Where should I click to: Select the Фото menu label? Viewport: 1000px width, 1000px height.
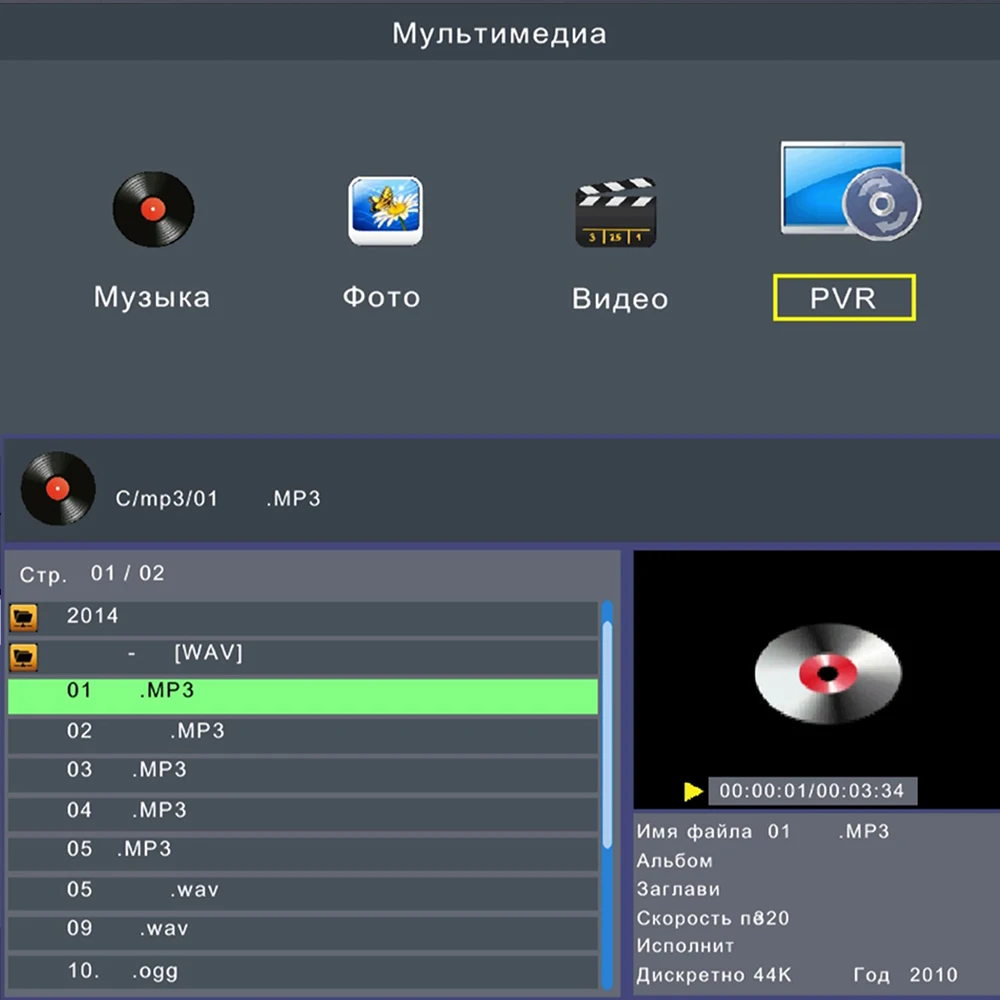pos(381,297)
